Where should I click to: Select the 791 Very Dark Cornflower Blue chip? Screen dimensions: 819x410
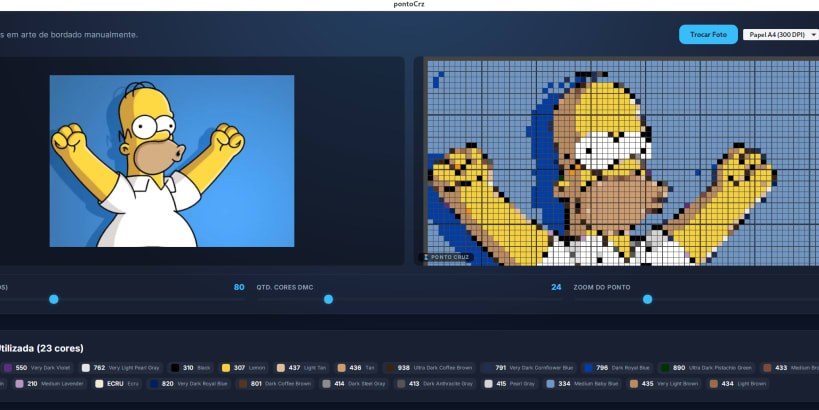529,368
